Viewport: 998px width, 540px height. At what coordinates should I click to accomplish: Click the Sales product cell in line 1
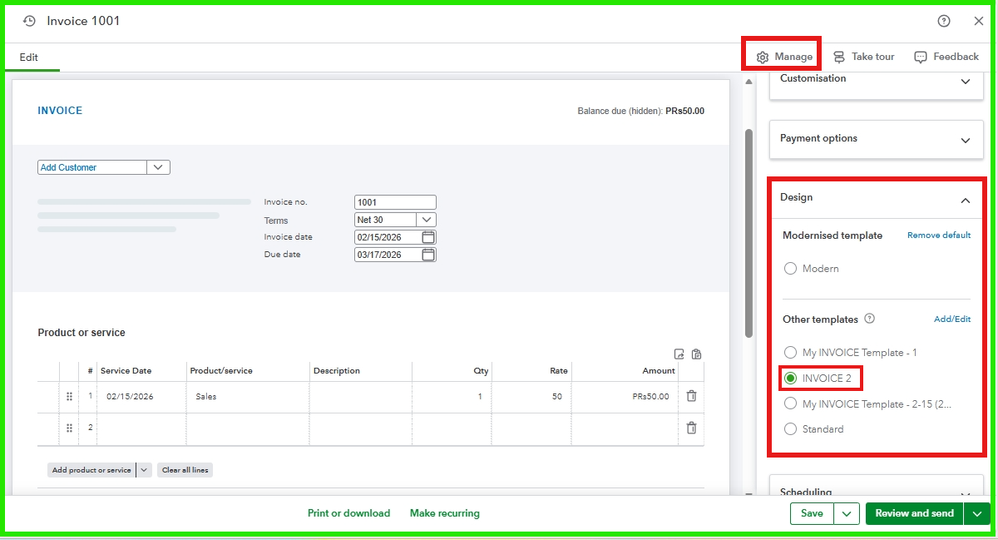(x=248, y=396)
